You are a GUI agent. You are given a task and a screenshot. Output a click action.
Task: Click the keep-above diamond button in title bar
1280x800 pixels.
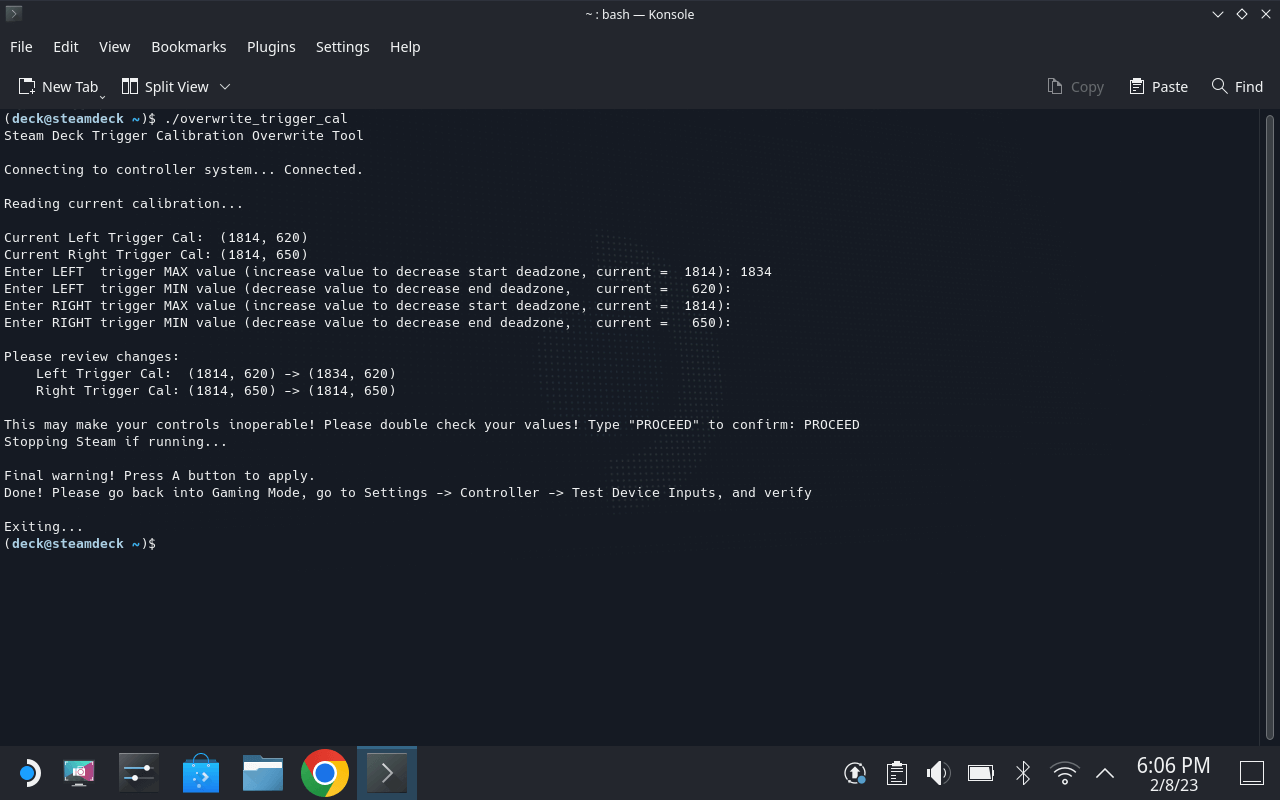point(1242,14)
